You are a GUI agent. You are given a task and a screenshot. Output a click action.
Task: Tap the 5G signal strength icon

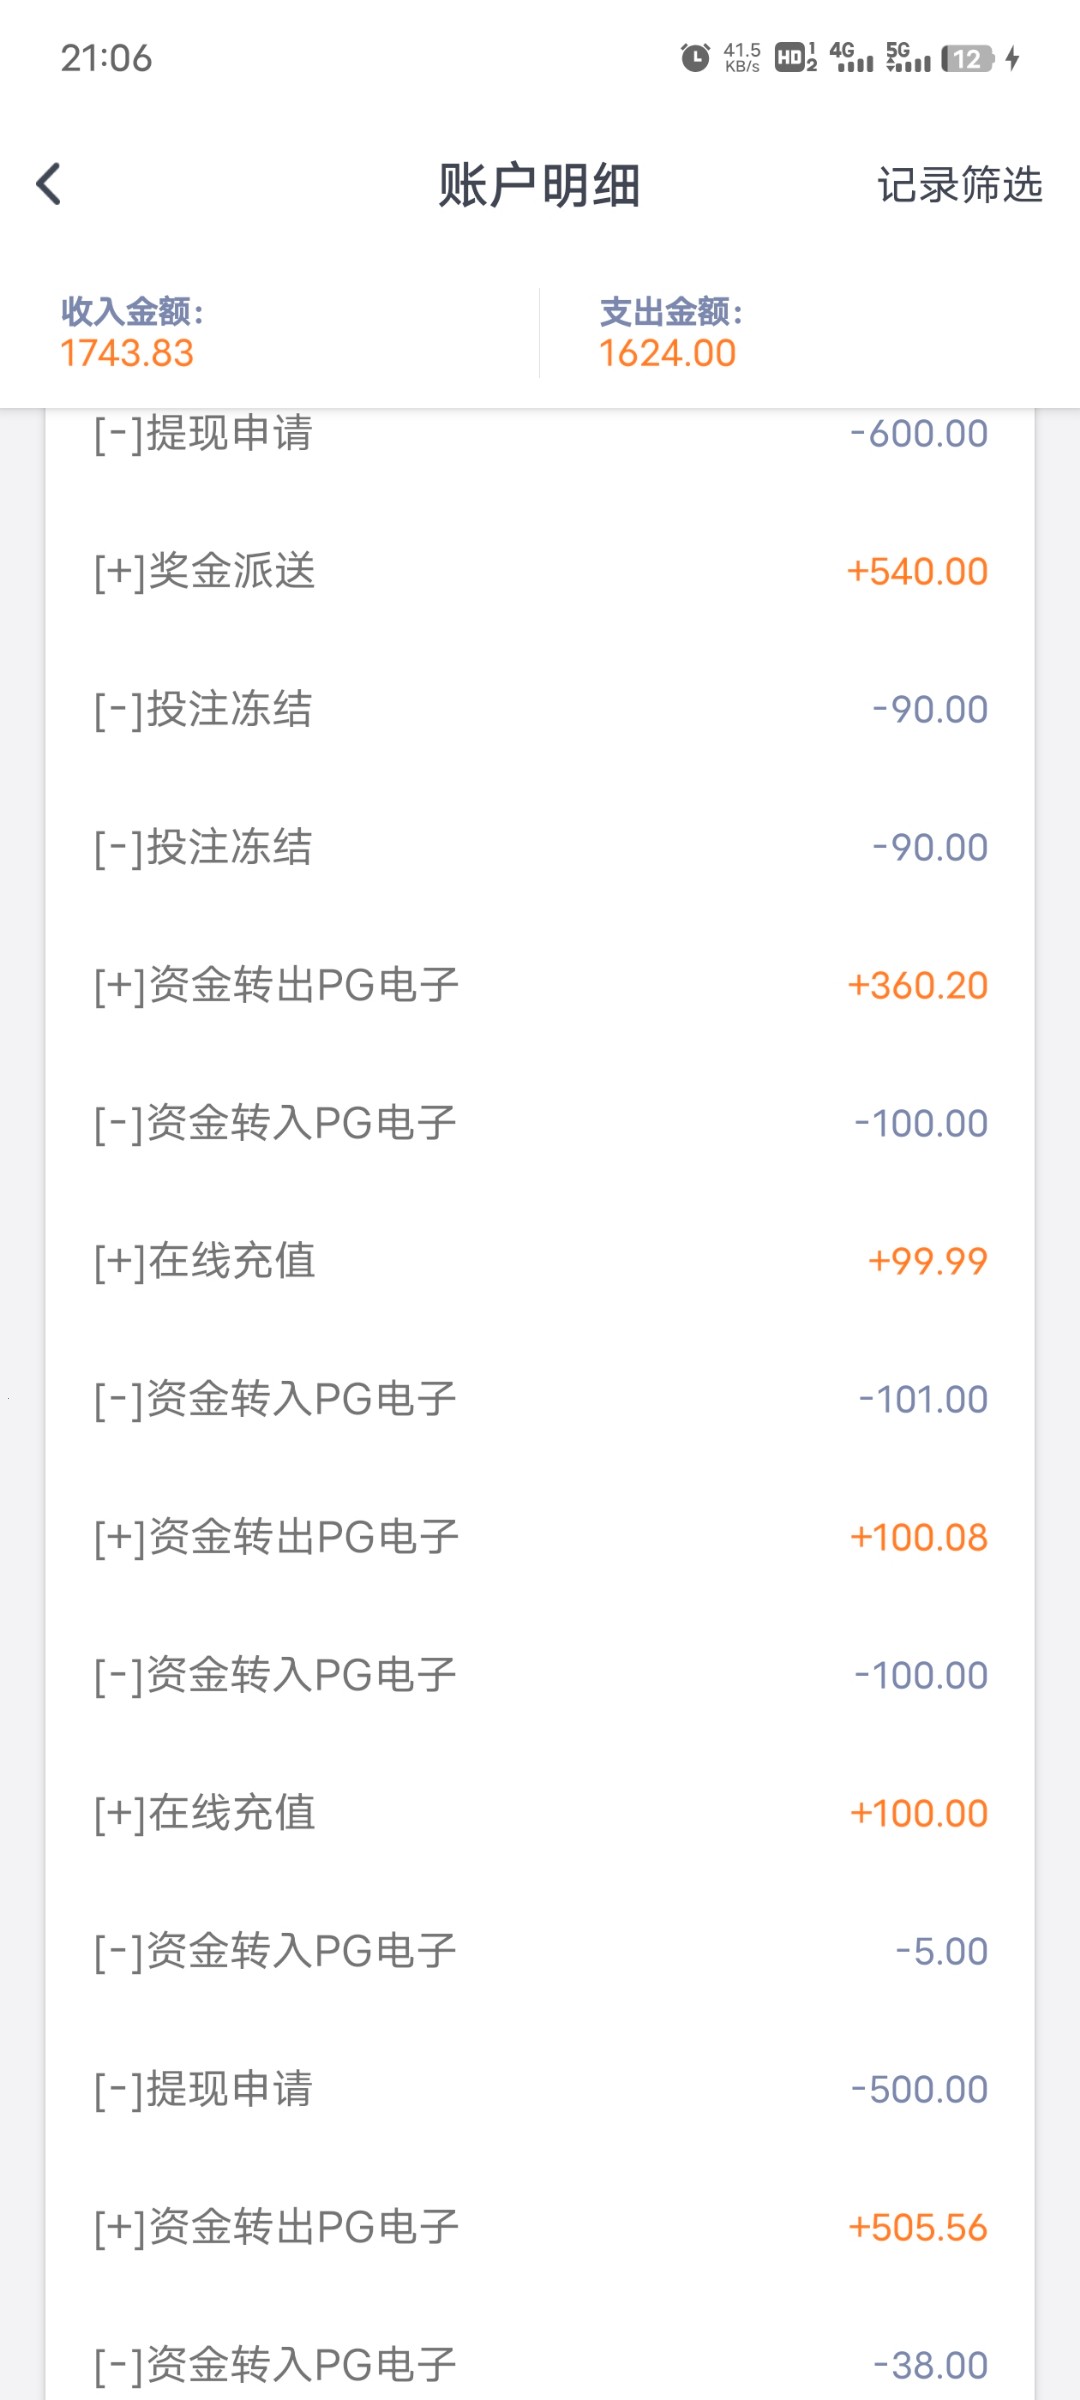click(908, 58)
